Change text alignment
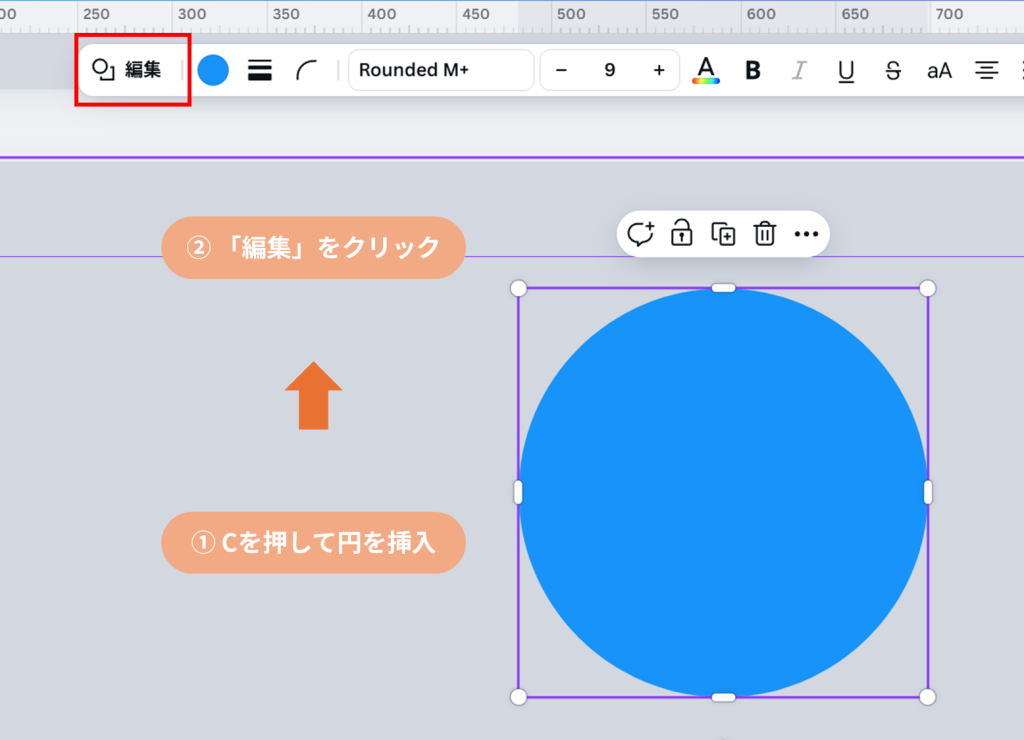Viewport: 1024px width, 740px height. coord(987,70)
